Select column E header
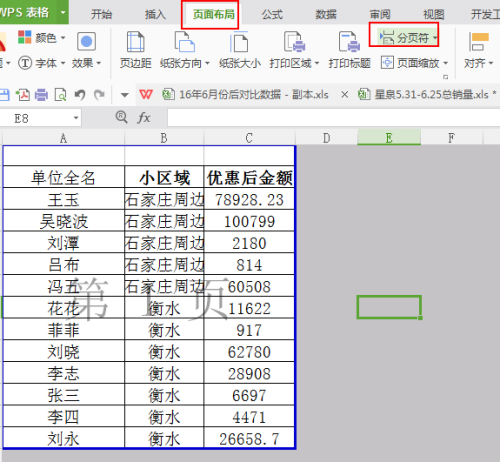 pyautogui.click(x=389, y=138)
